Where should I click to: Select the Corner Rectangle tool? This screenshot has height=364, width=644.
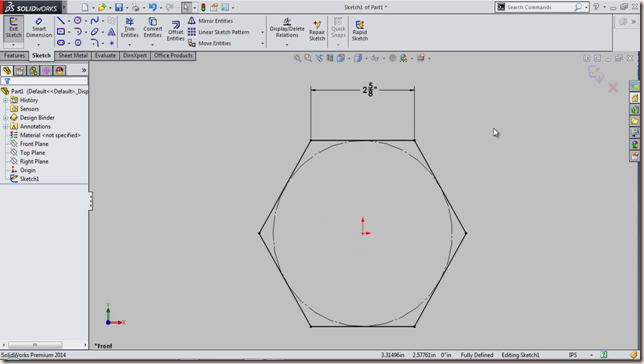(61, 32)
